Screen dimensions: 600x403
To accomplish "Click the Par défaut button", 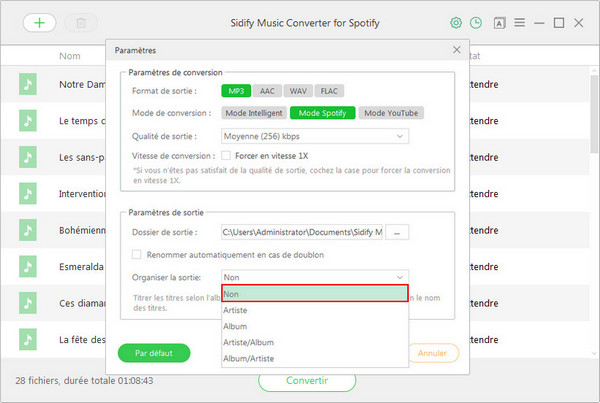I will pos(154,353).
